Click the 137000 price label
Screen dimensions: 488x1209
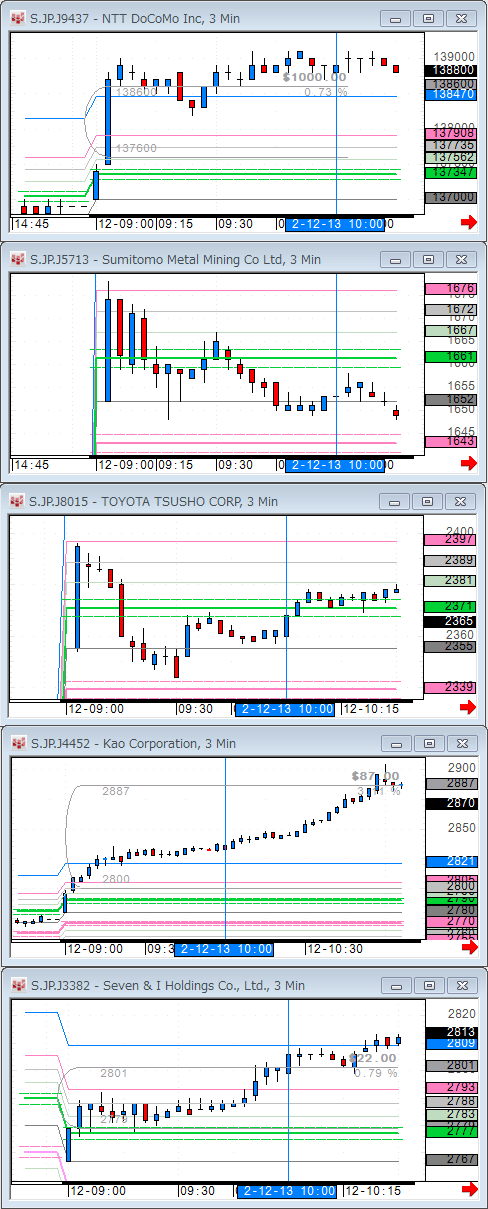(x=451, y=198)
